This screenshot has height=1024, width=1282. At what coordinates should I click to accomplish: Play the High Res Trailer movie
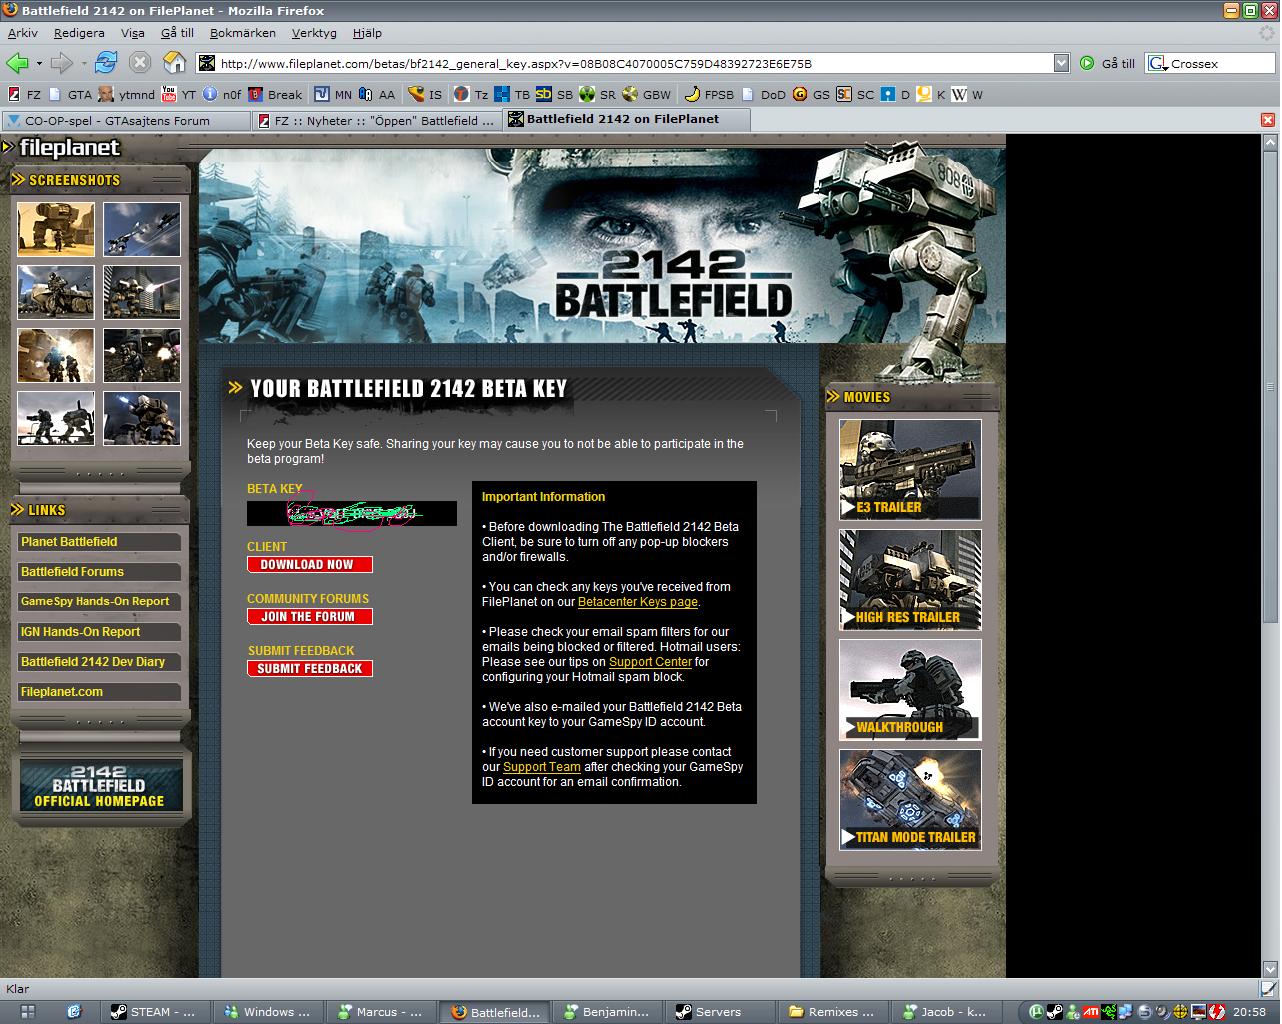(910, 579)
